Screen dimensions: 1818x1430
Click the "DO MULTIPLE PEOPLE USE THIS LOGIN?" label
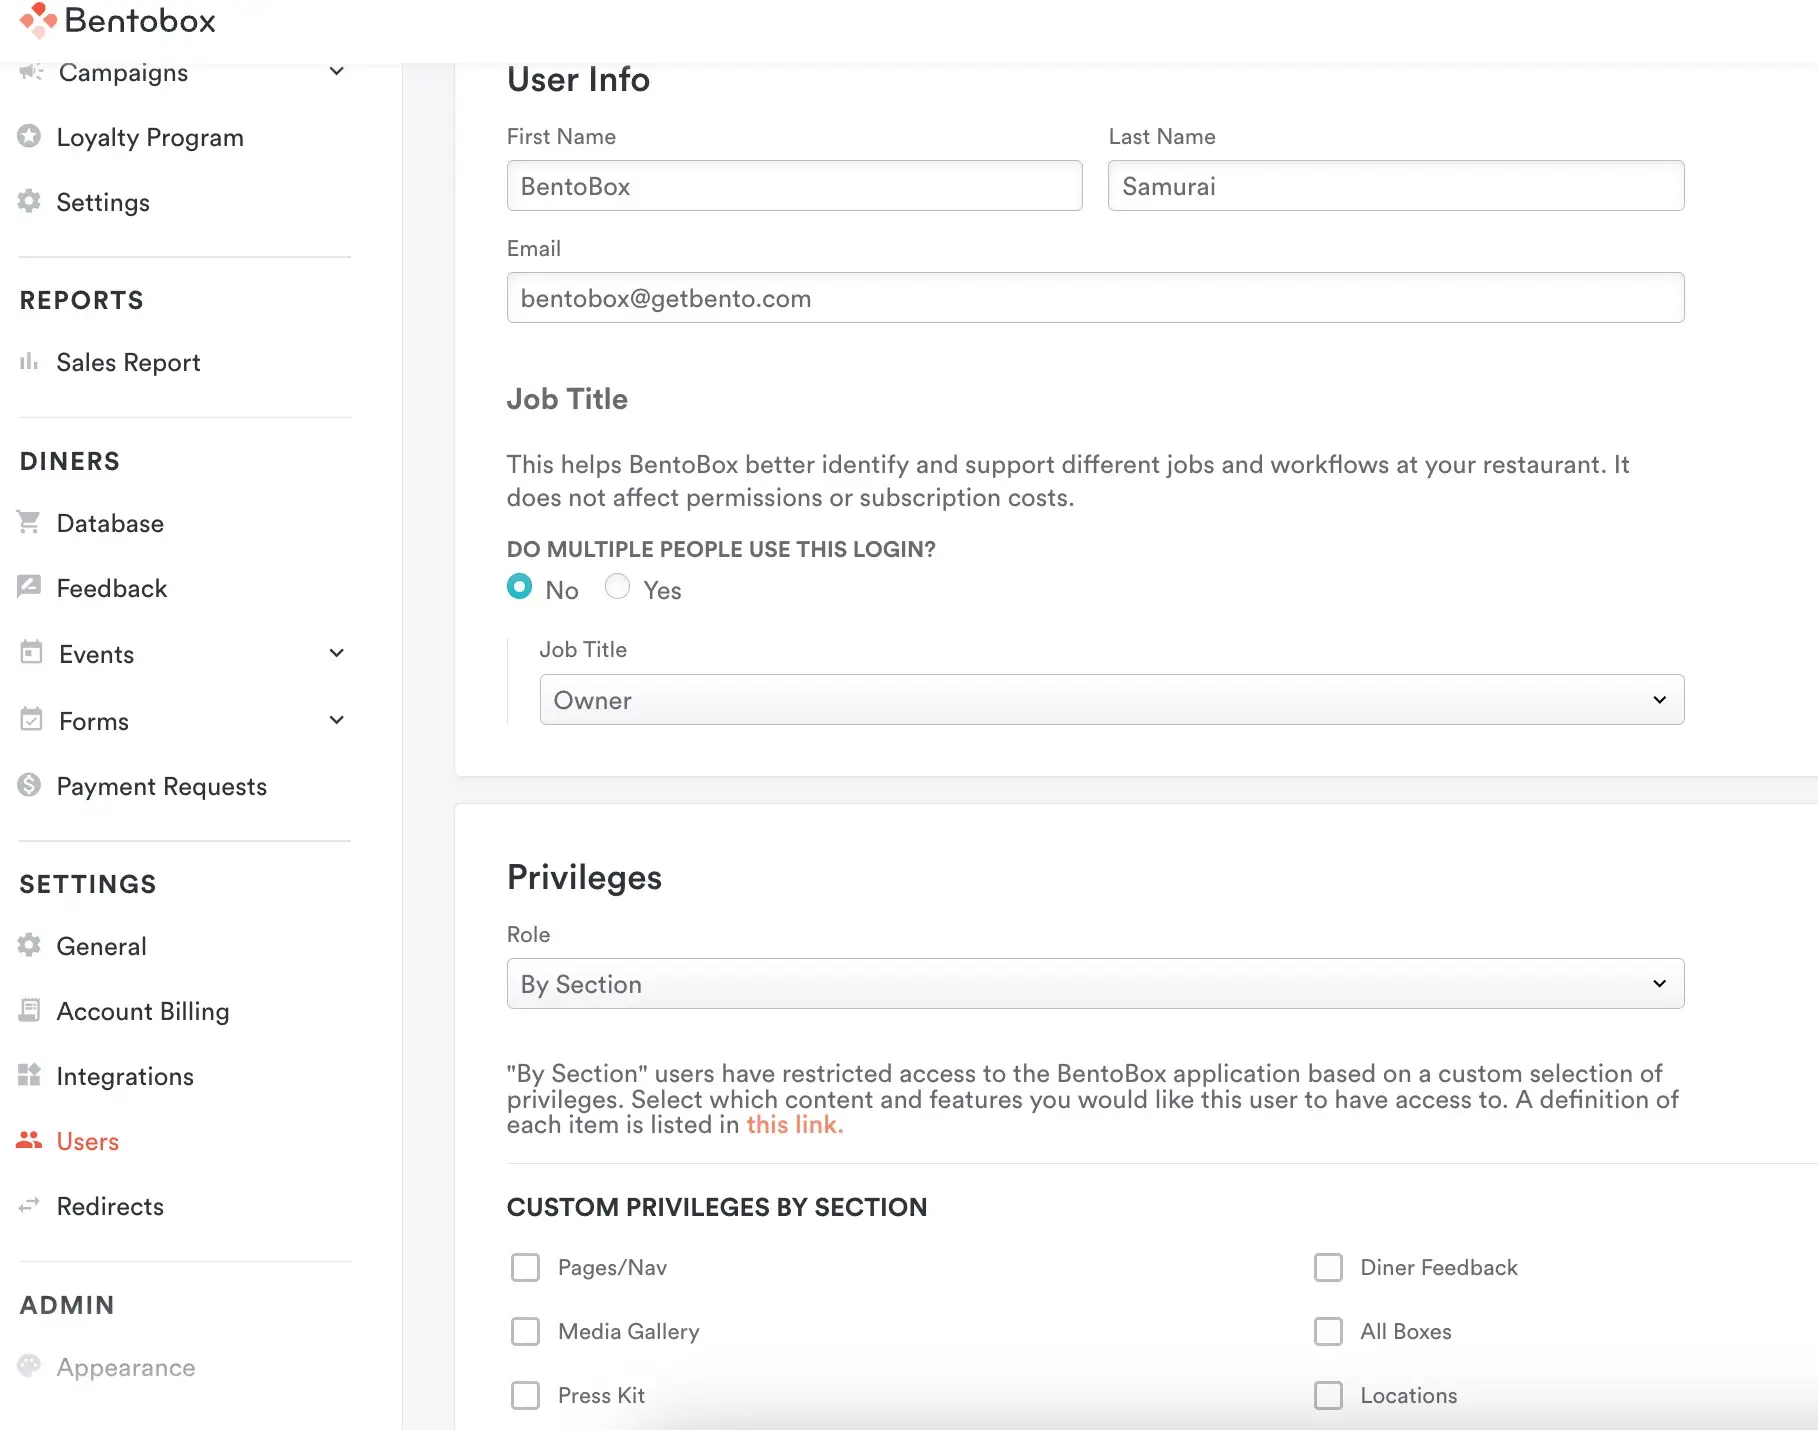tap(721, 549)
